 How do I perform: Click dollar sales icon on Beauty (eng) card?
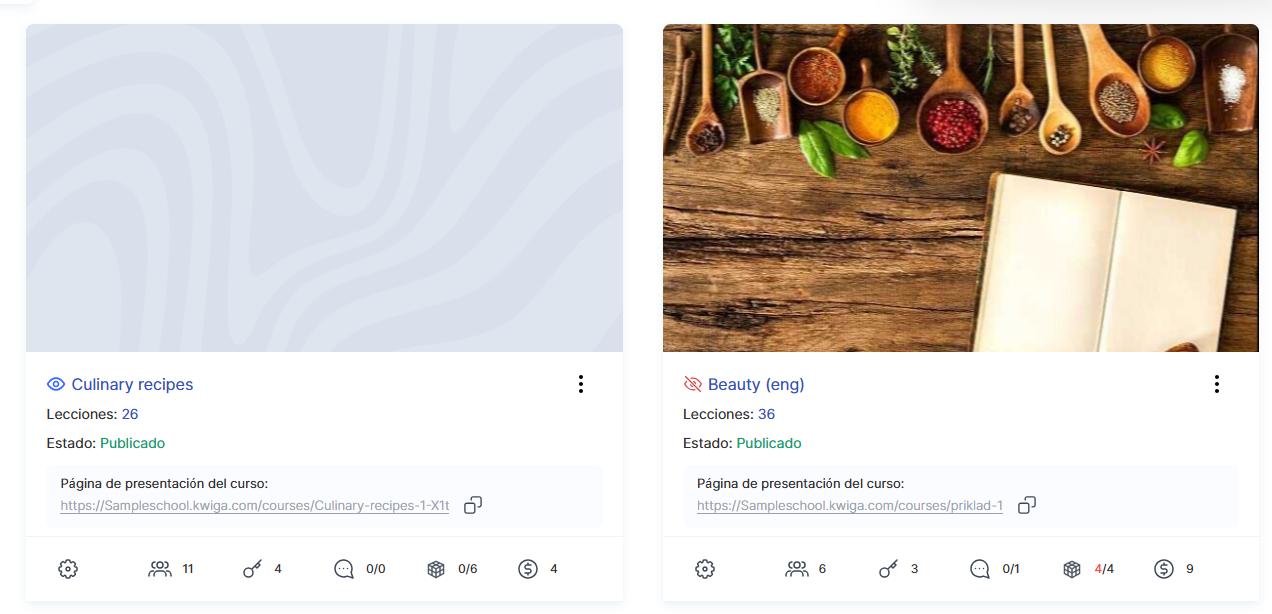pyautogui.click(x=1164, y=569)
